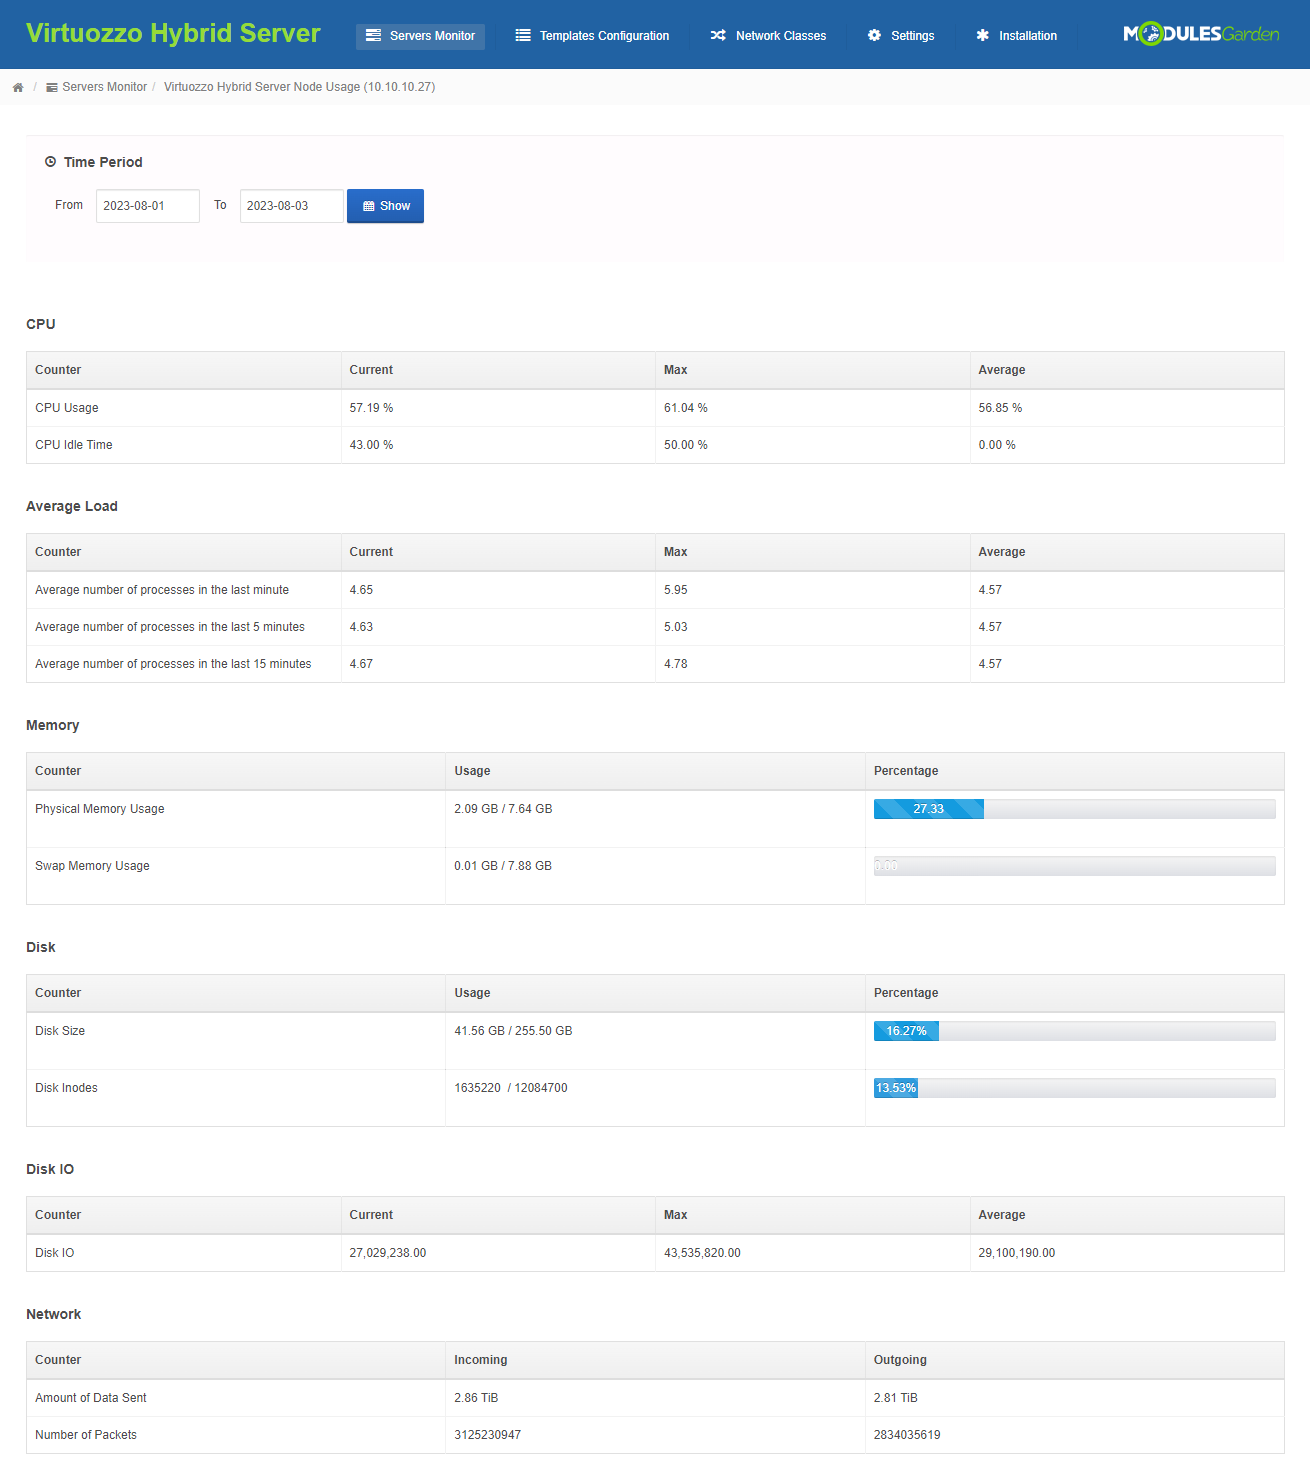Click the Network Classes shuffle icon
The height and width of the screenshot is (1481, 1310).
coord(718,36)
